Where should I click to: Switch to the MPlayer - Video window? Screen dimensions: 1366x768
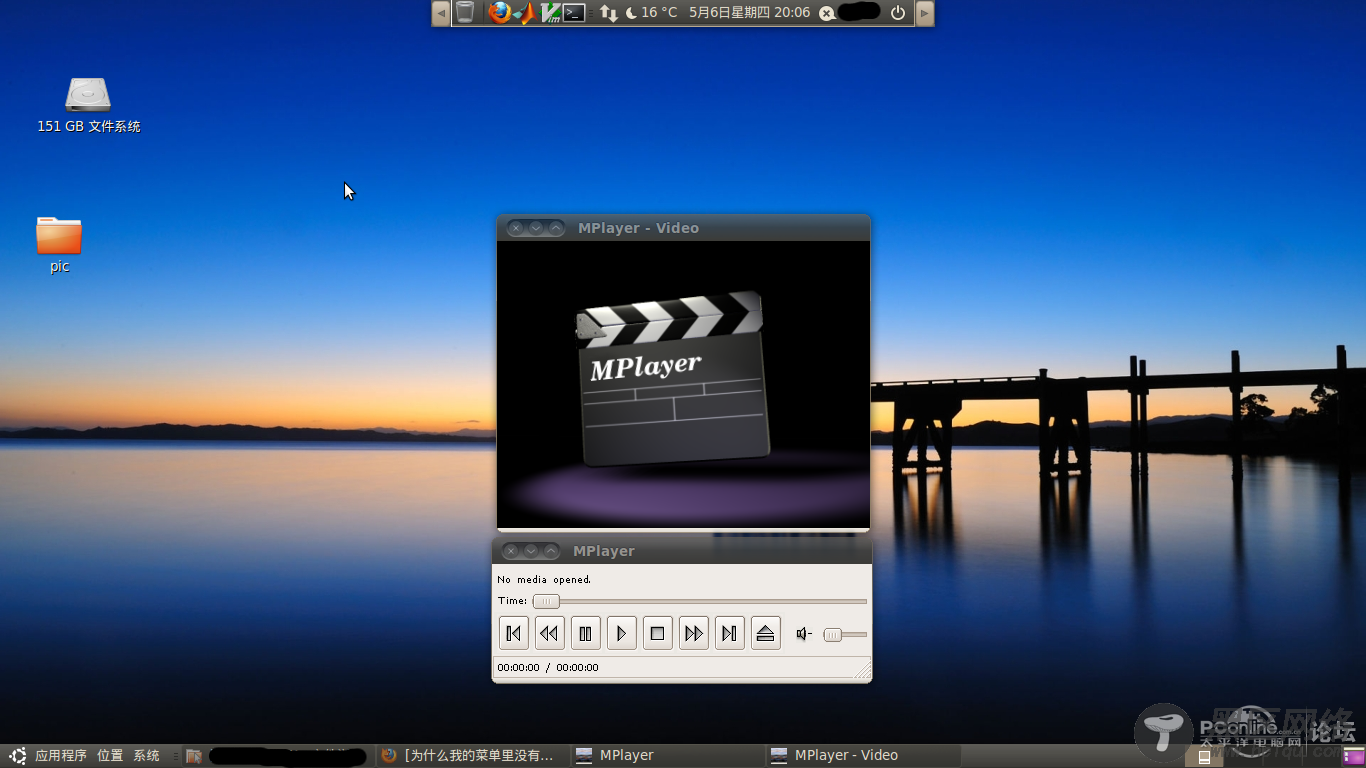(862, 755)
